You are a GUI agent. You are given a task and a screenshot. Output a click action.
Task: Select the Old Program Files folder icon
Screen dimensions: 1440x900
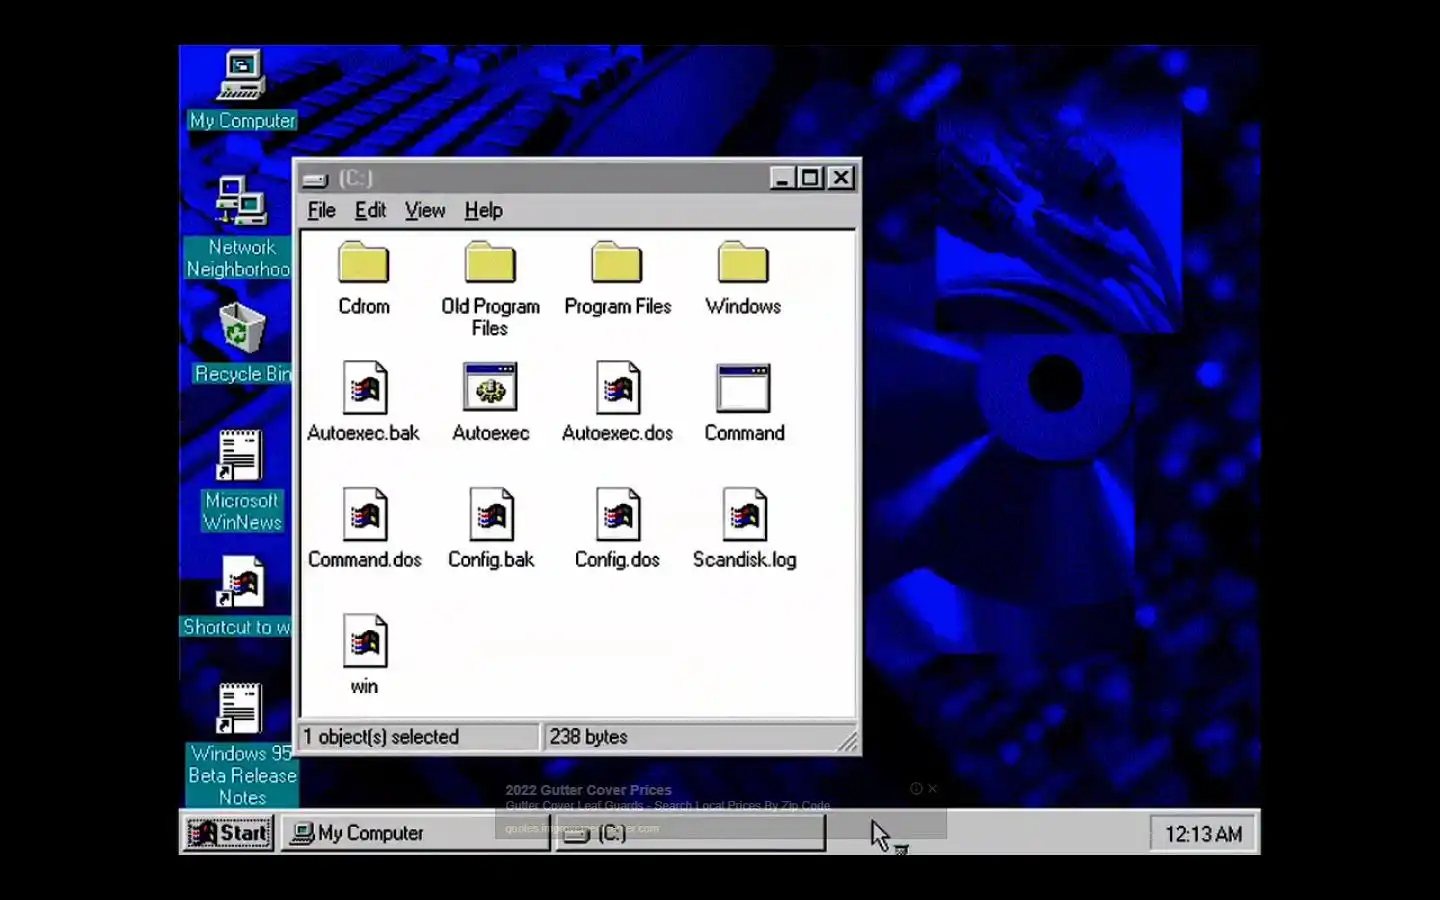pos(490,263)
